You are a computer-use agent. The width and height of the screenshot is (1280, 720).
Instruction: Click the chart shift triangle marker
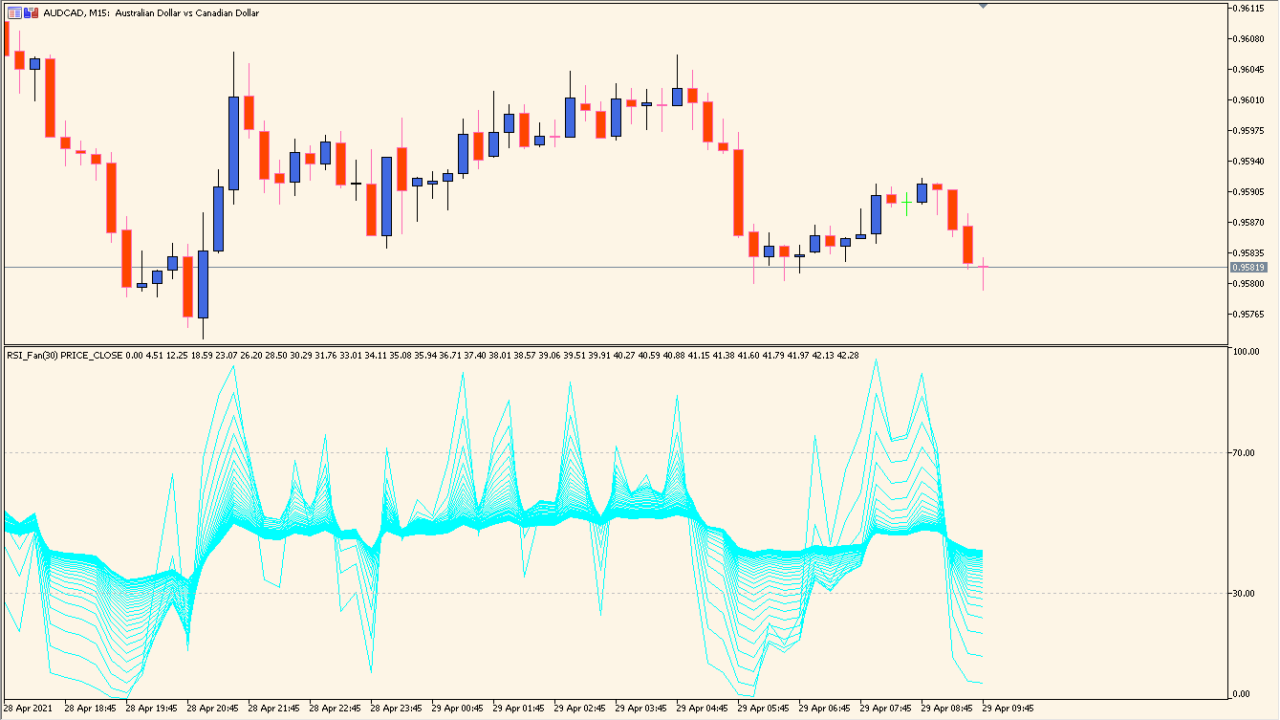[x=983, y=6]
